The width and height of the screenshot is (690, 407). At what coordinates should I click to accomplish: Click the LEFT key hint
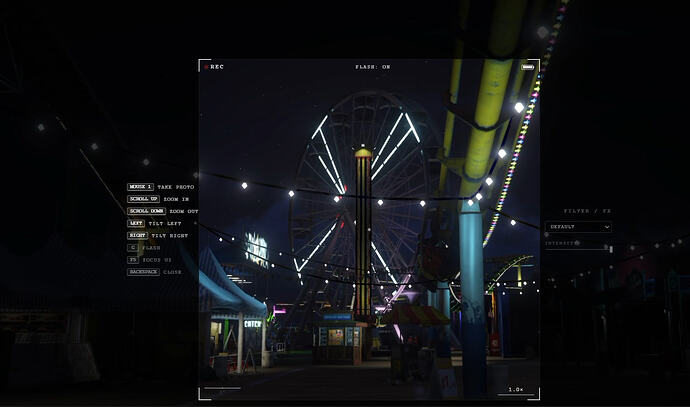click(136, 223)
